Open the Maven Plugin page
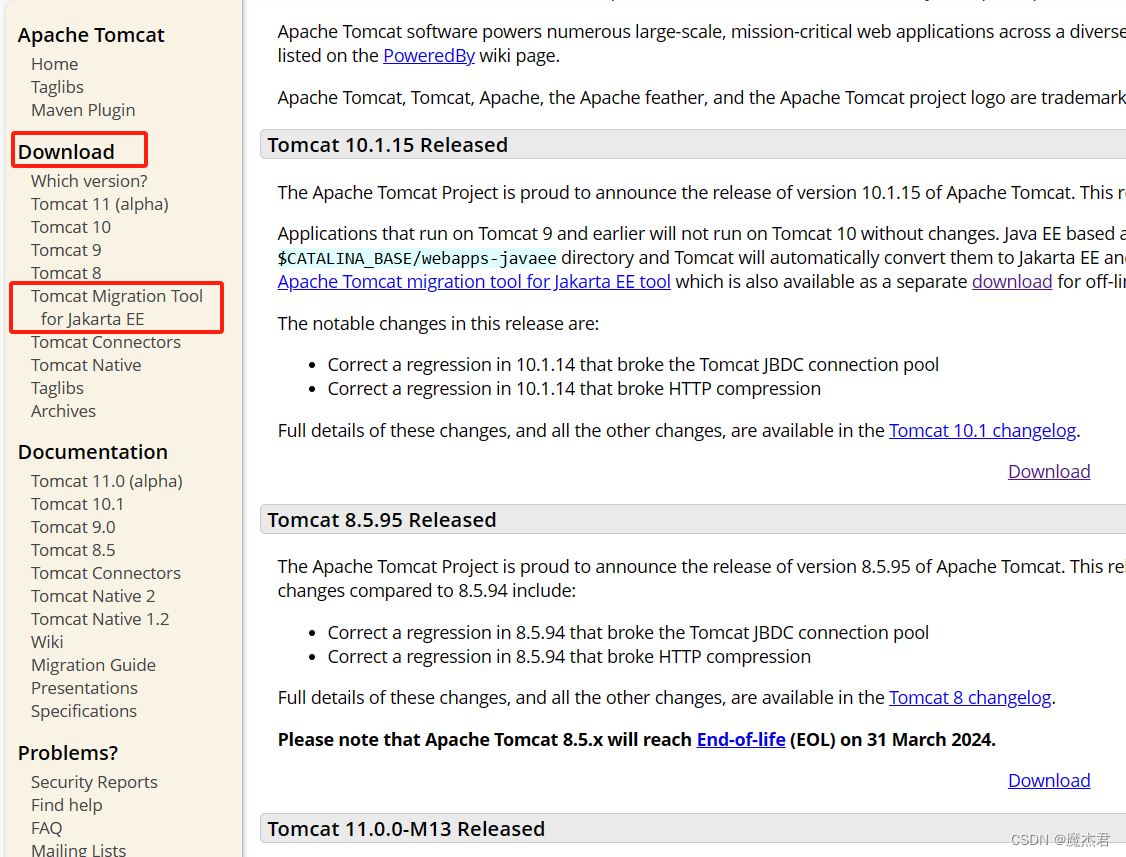This screenshot has height=857, width=1126. [83, 109]
